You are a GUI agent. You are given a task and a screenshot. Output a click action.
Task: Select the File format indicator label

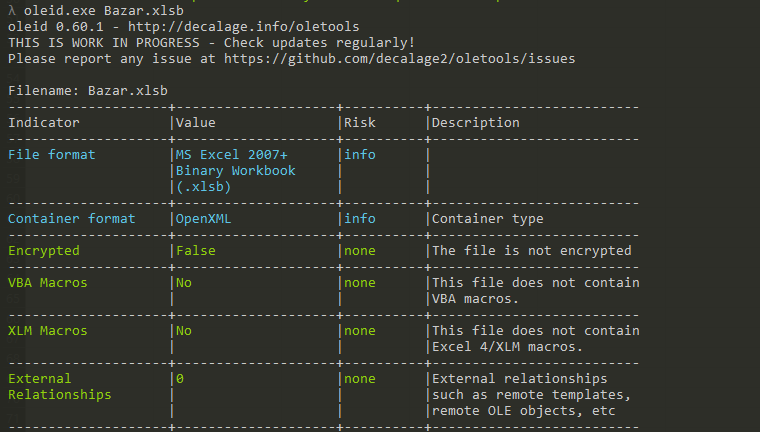(52, 155)
